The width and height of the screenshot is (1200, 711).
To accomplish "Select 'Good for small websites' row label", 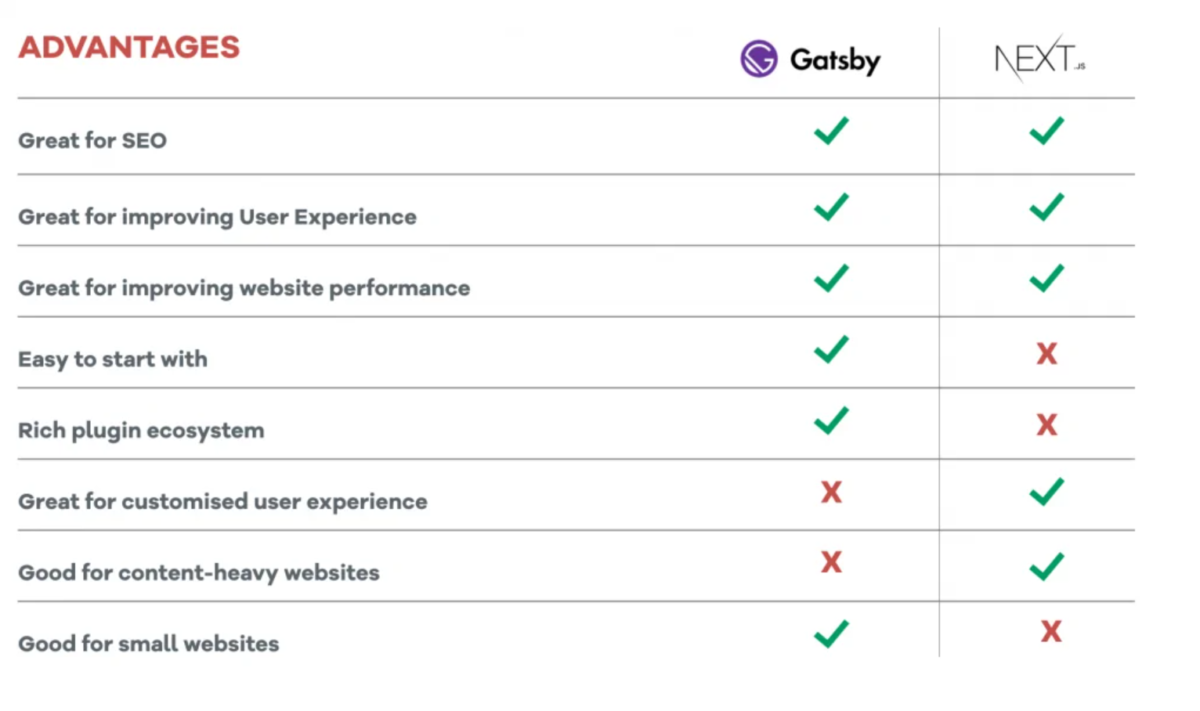I will coord(148,644).
